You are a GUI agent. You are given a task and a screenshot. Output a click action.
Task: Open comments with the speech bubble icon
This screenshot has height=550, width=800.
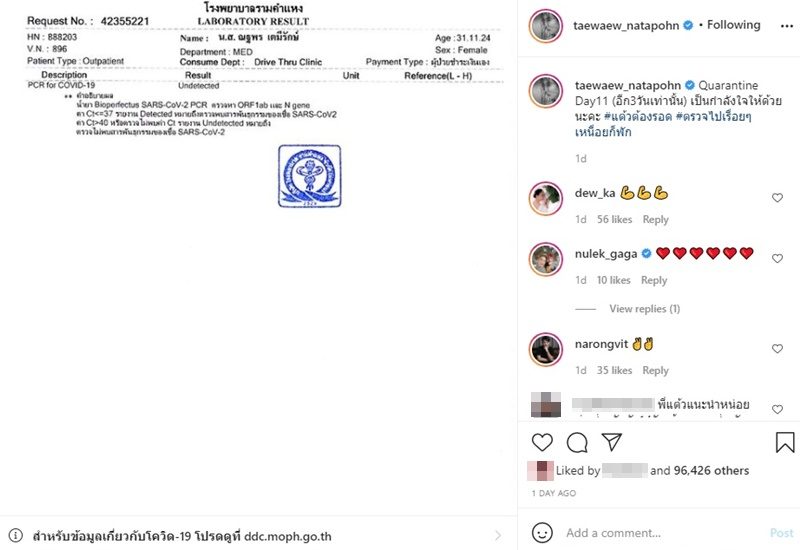577,443
